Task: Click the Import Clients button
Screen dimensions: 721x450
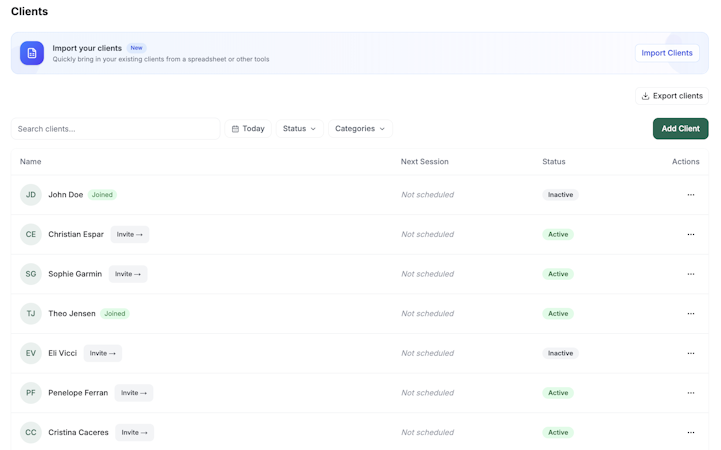Action: [x=667, y=53]
